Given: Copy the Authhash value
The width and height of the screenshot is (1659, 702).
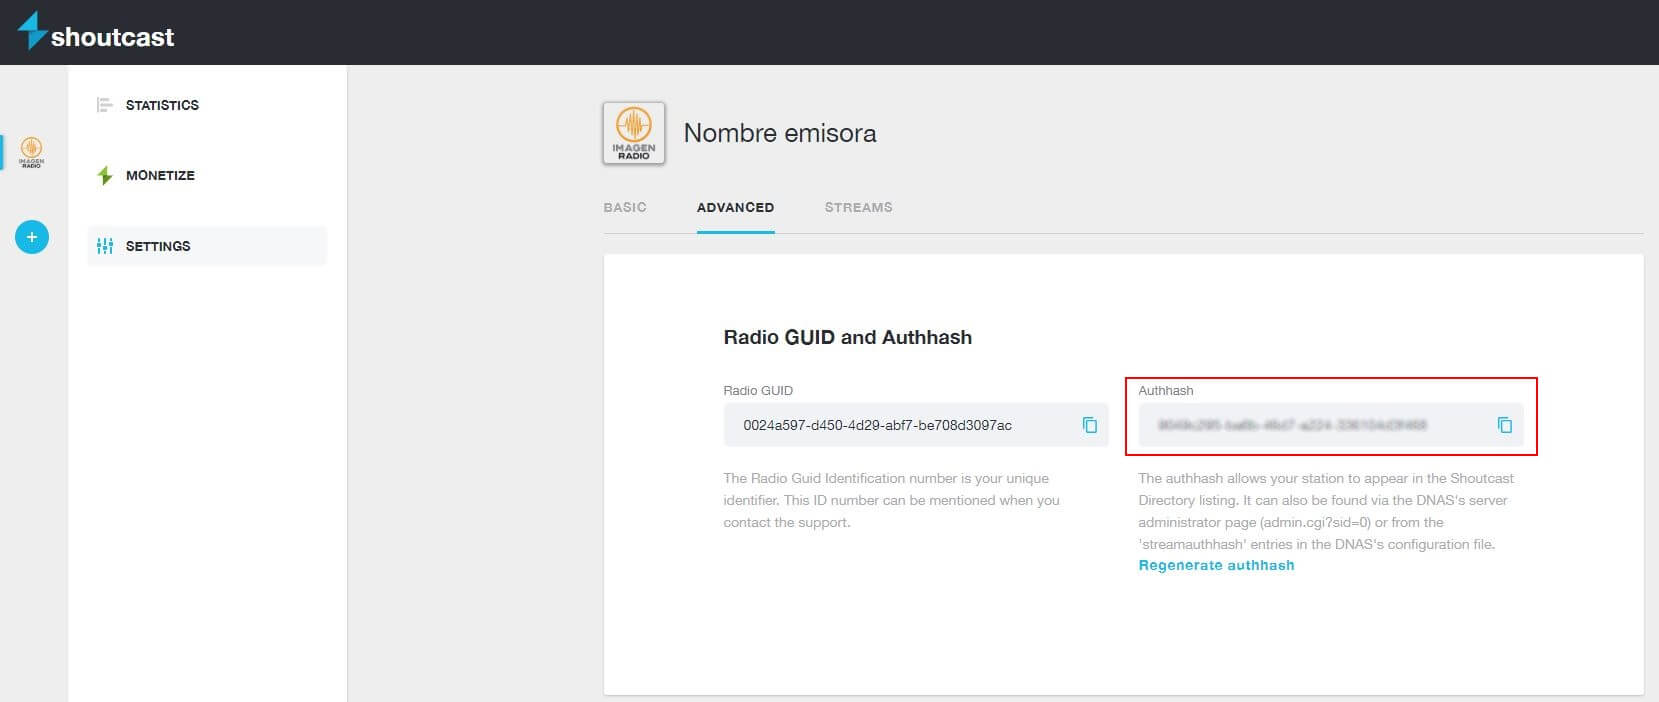Looking at the screenshot, I should tap(1504, 425).
